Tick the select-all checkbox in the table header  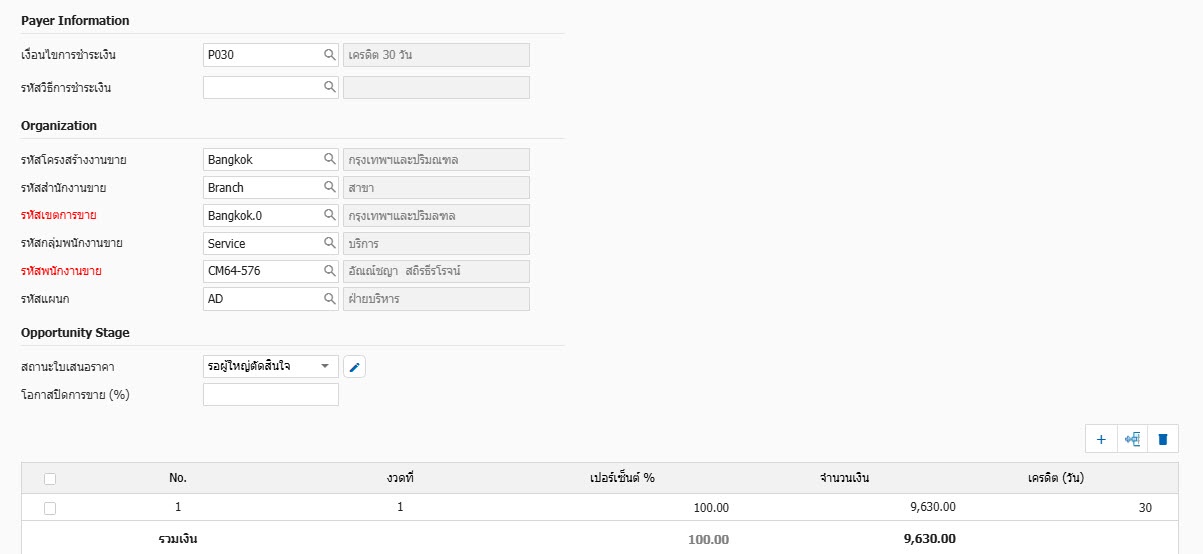(x=50, y=479)
